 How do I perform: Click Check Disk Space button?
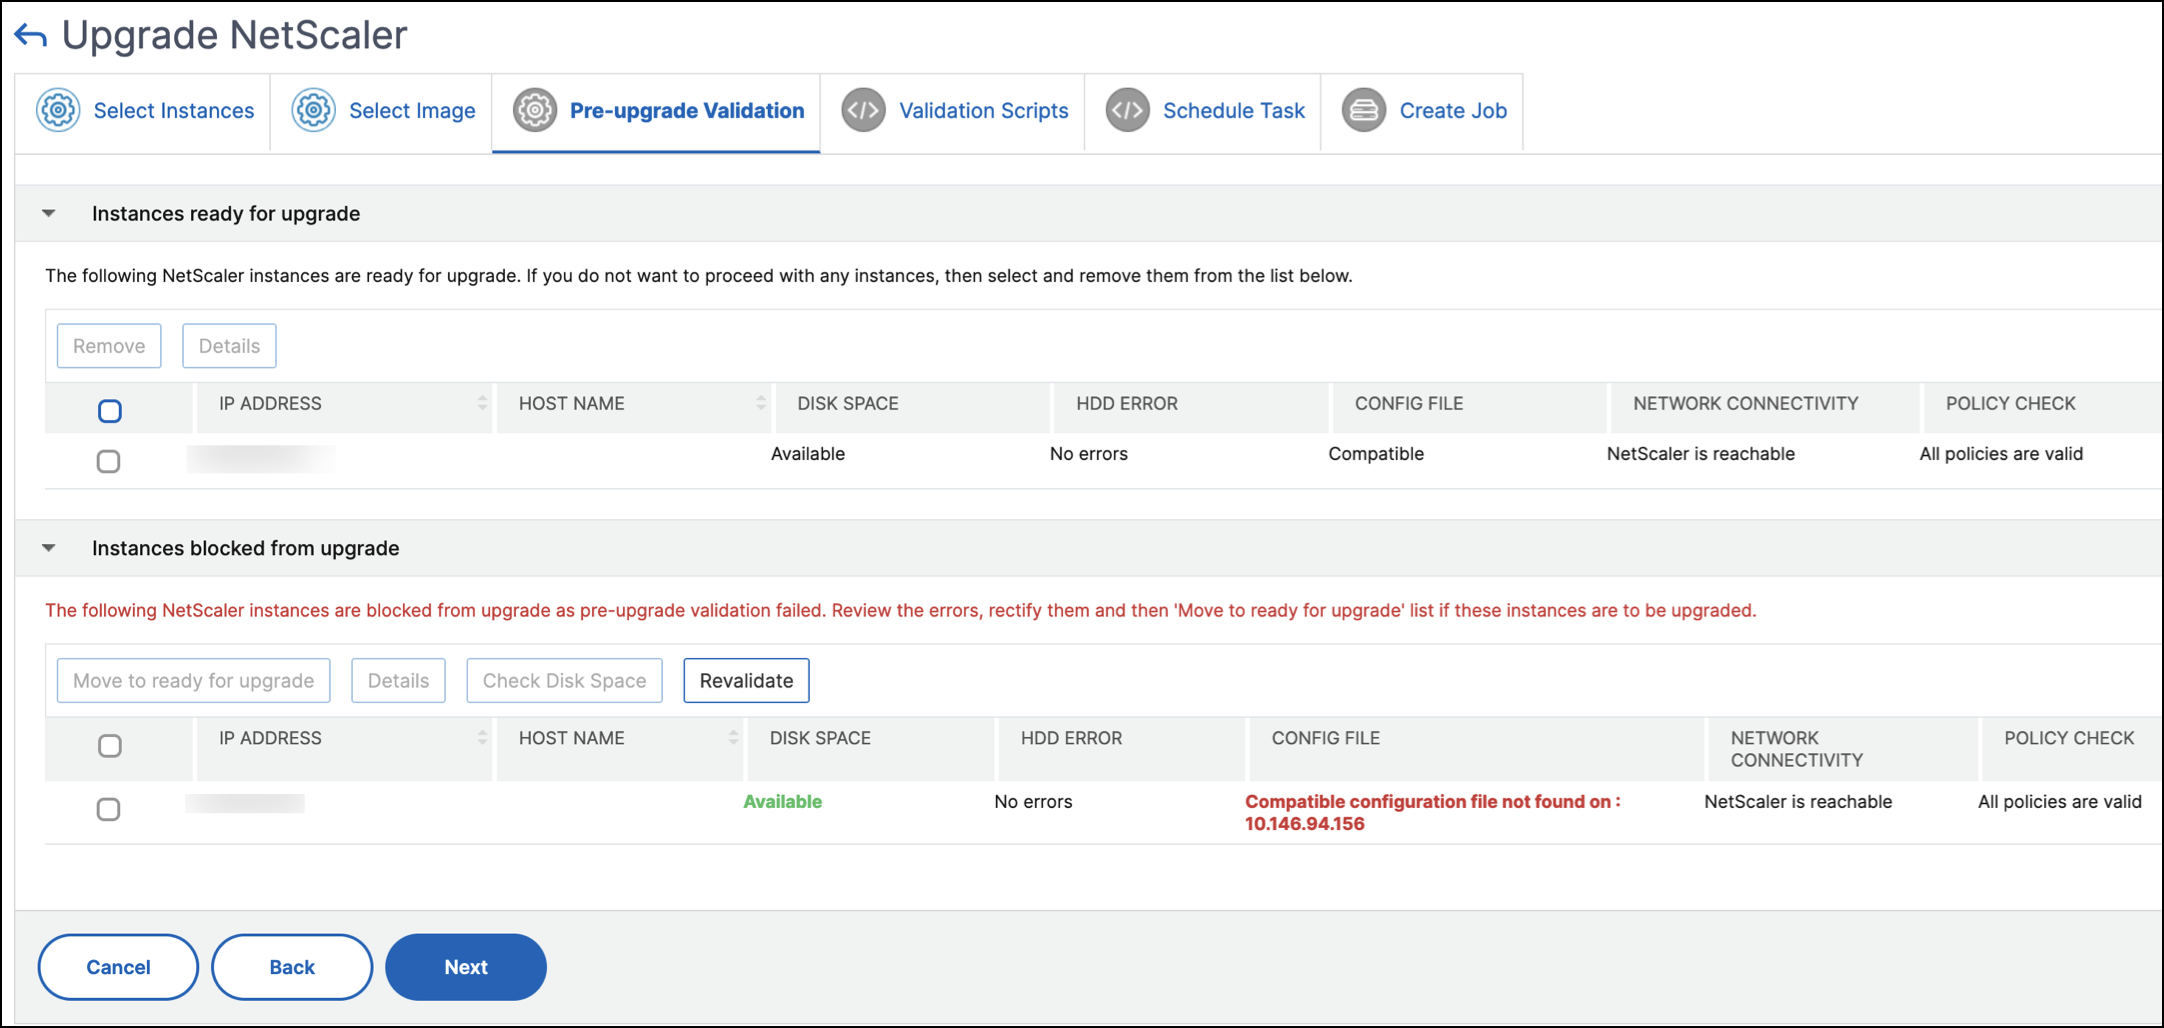564,681
